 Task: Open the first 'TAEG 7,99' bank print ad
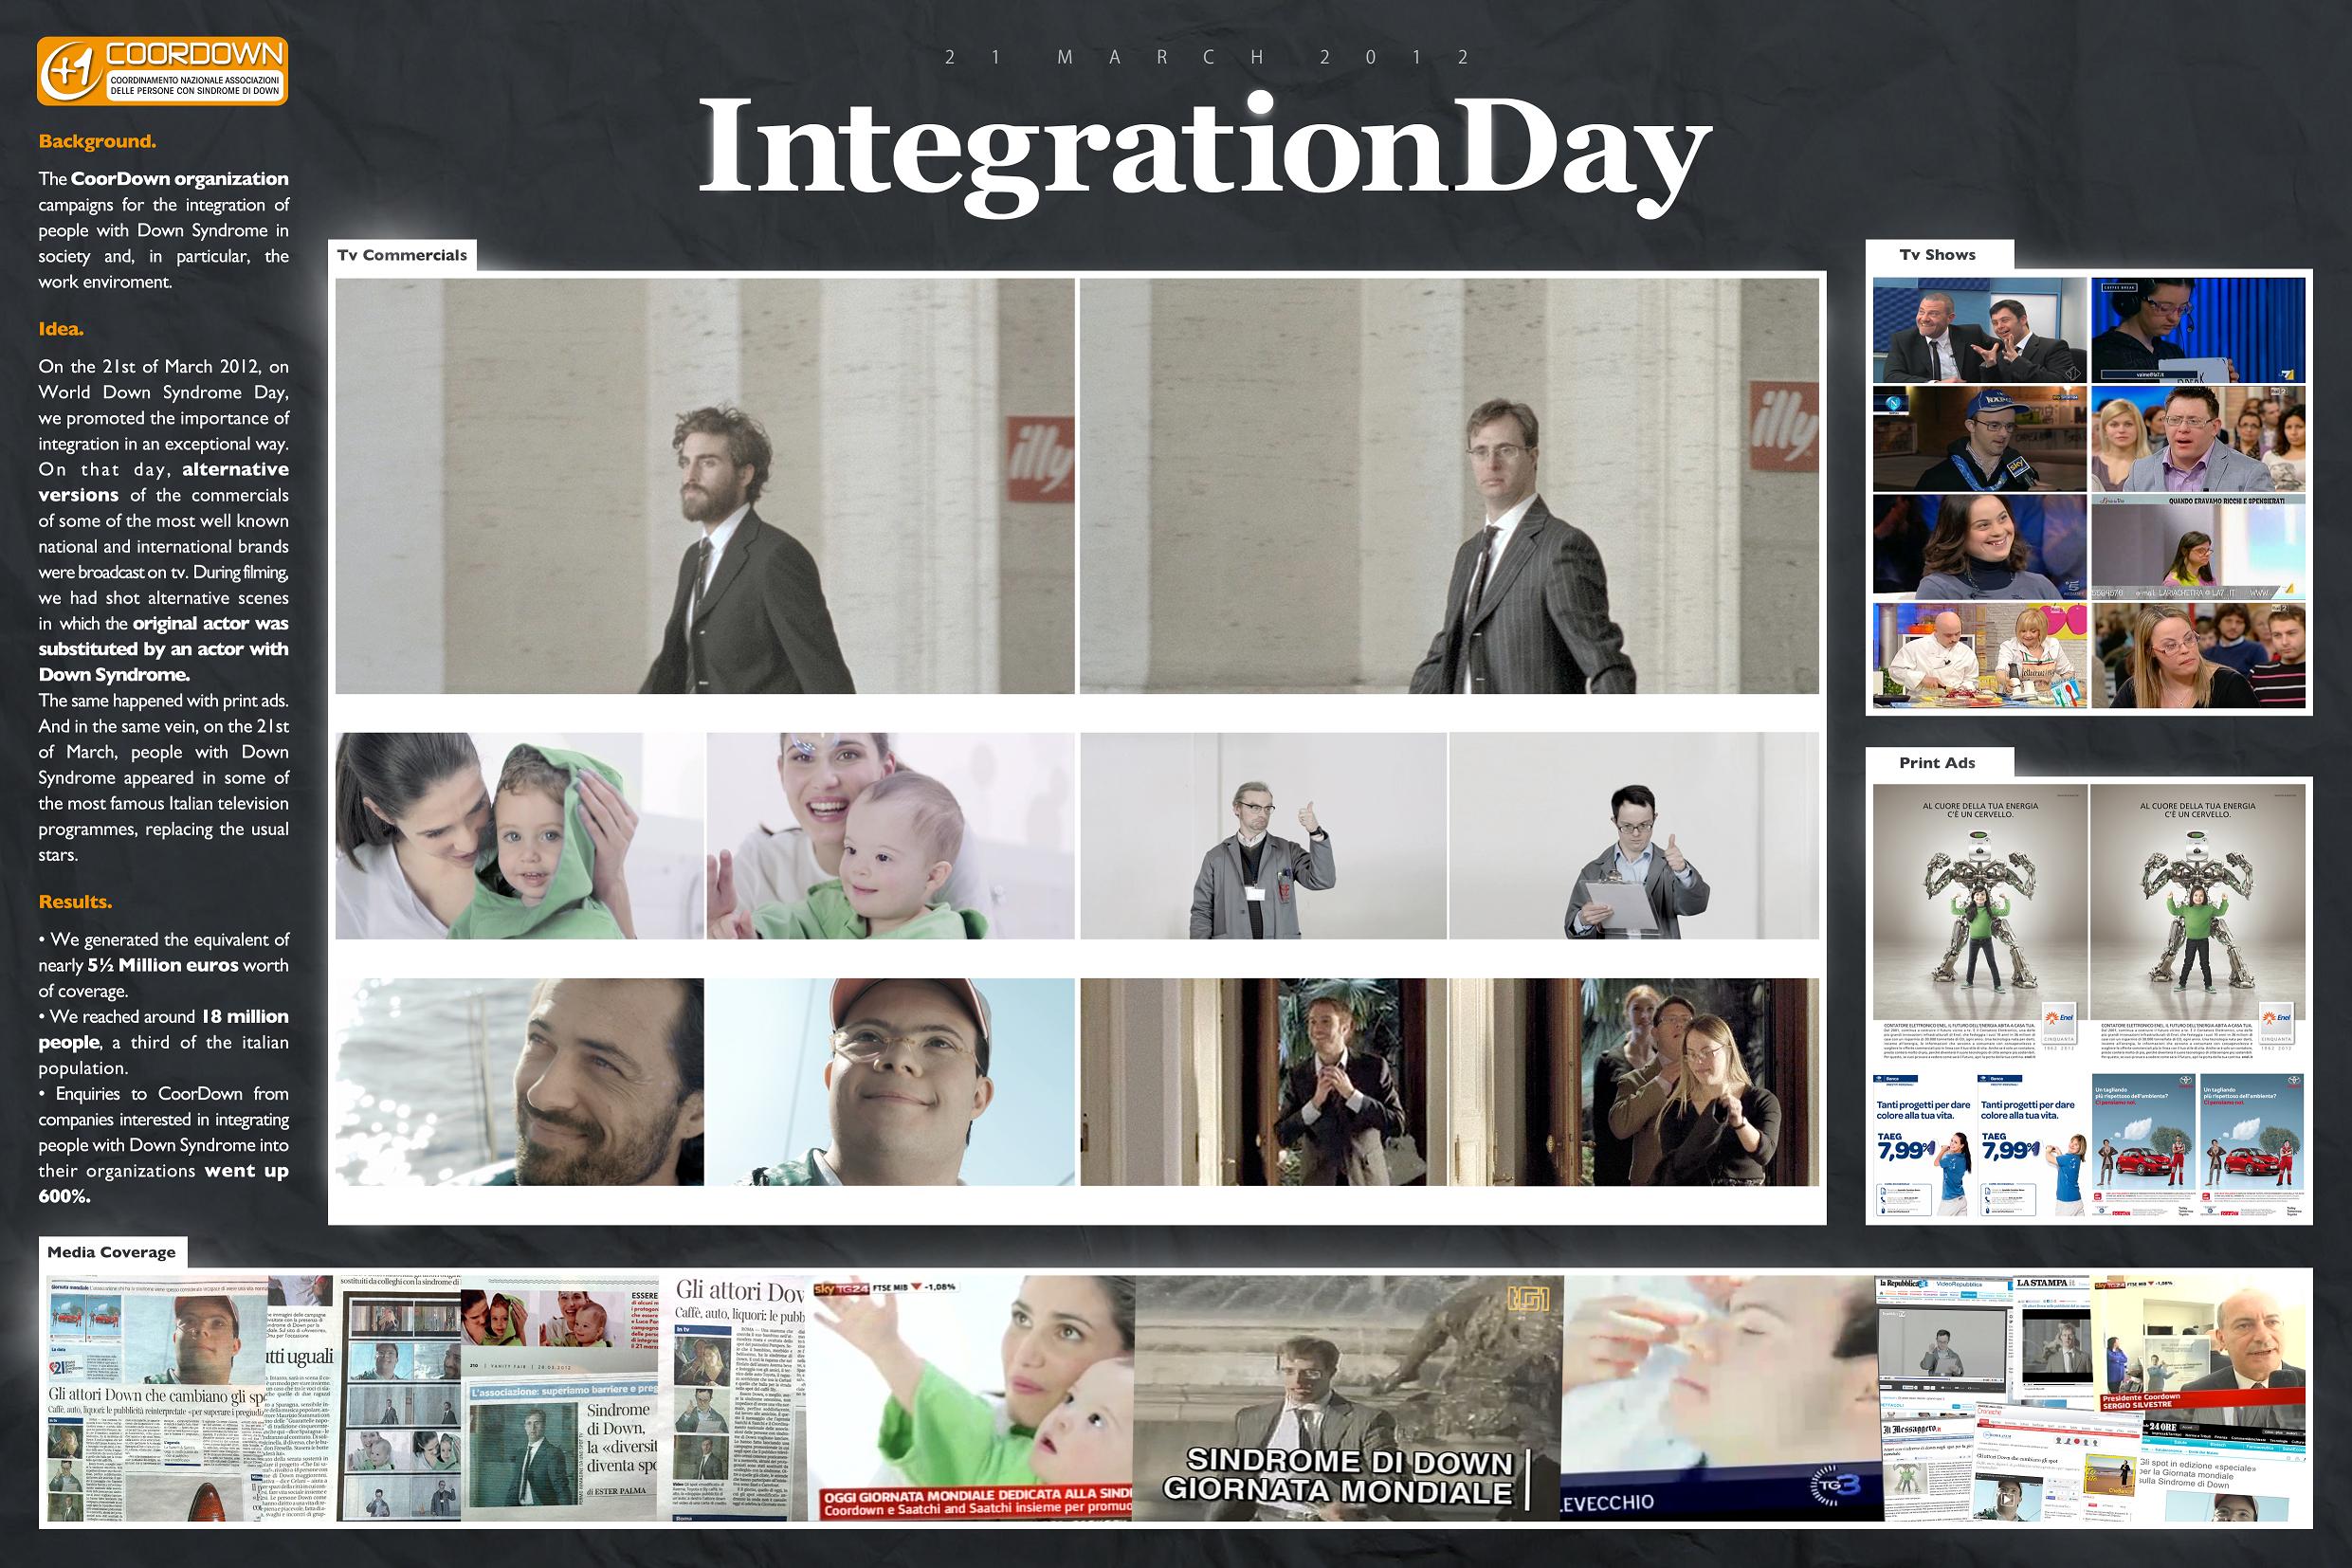pyautogui.click(x=1924, y=1146)
